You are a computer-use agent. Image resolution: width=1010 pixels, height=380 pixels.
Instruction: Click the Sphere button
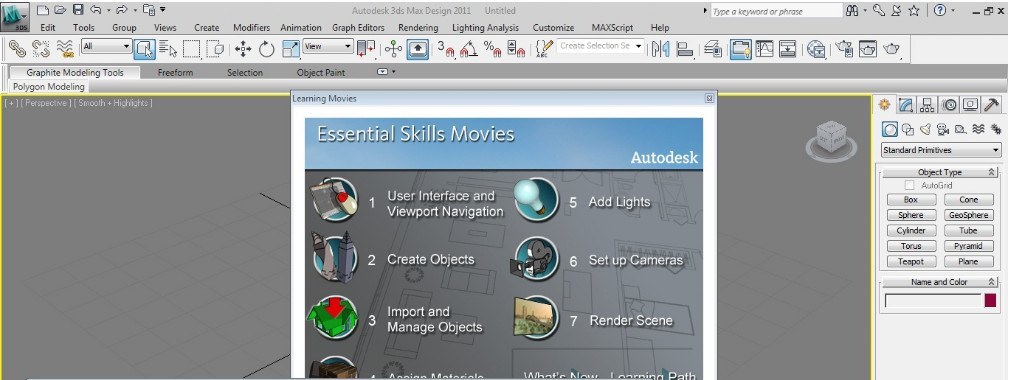[x=910, y=215]
